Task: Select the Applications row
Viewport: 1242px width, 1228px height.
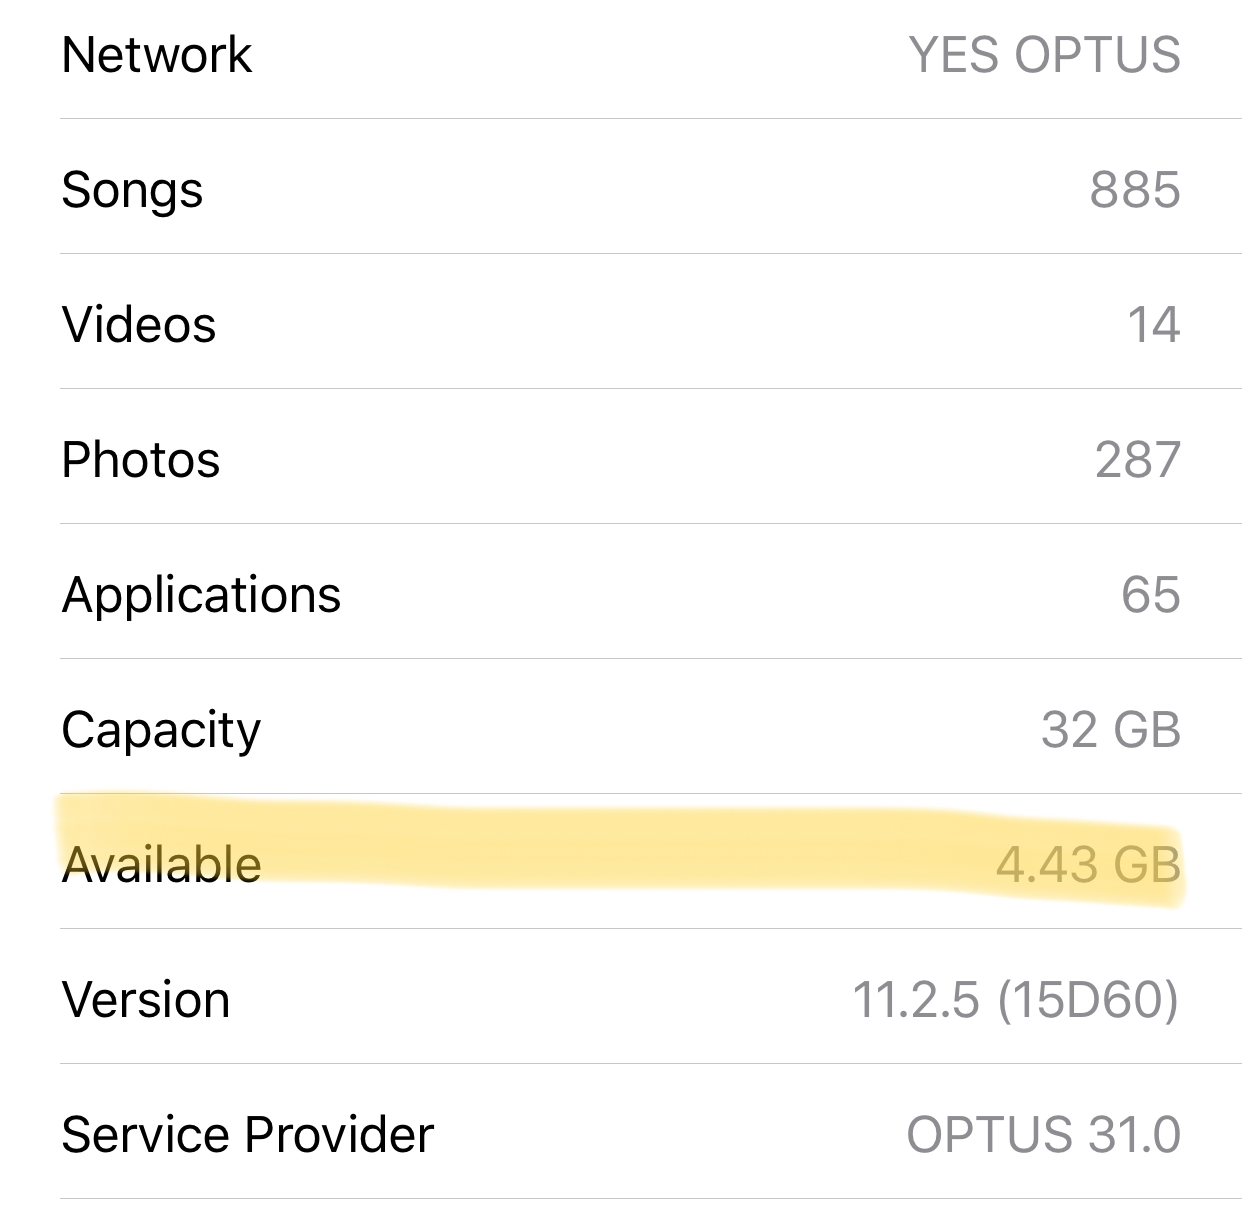Action: click(x=621, y=594)
